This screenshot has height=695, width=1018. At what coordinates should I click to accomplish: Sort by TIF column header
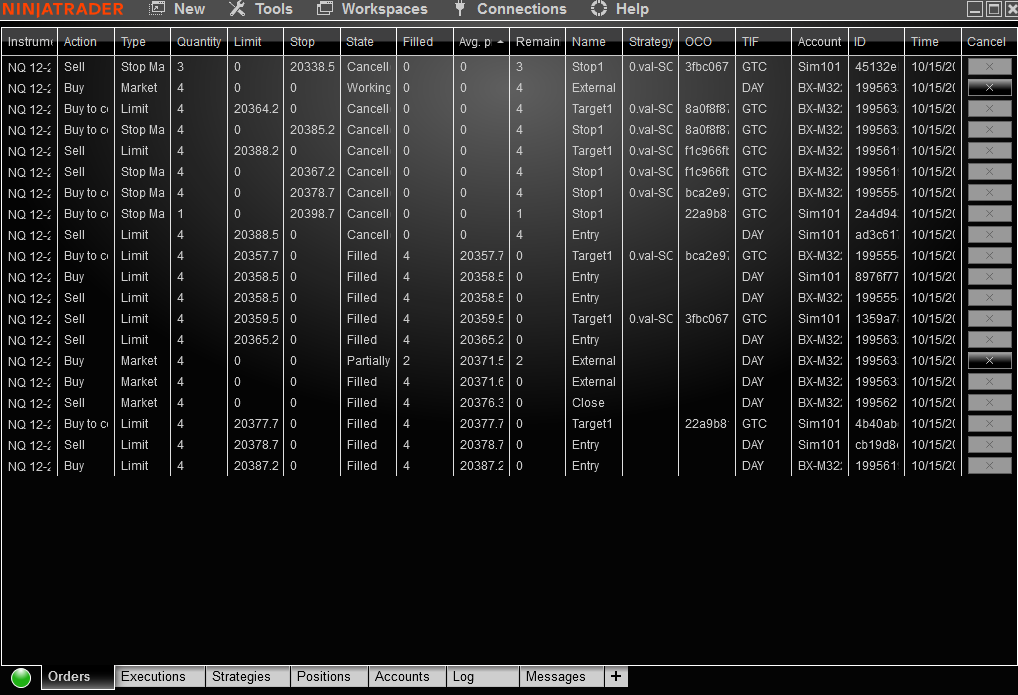pyautogui.click(x=763, y=42)
